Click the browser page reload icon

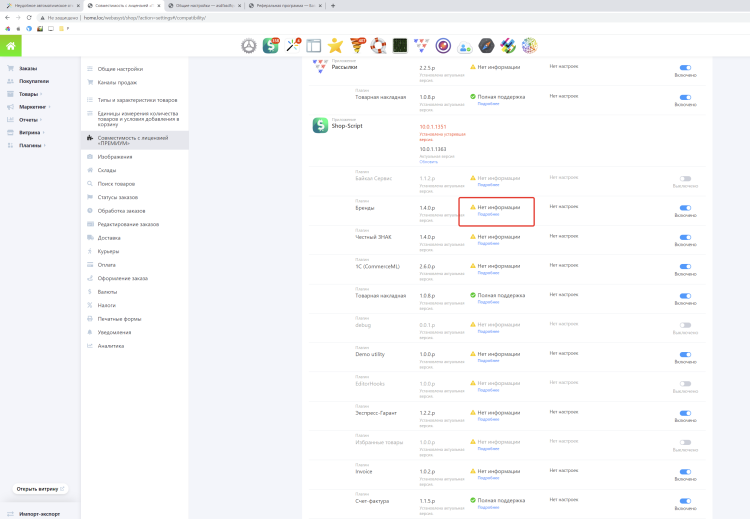pos(28,17)
